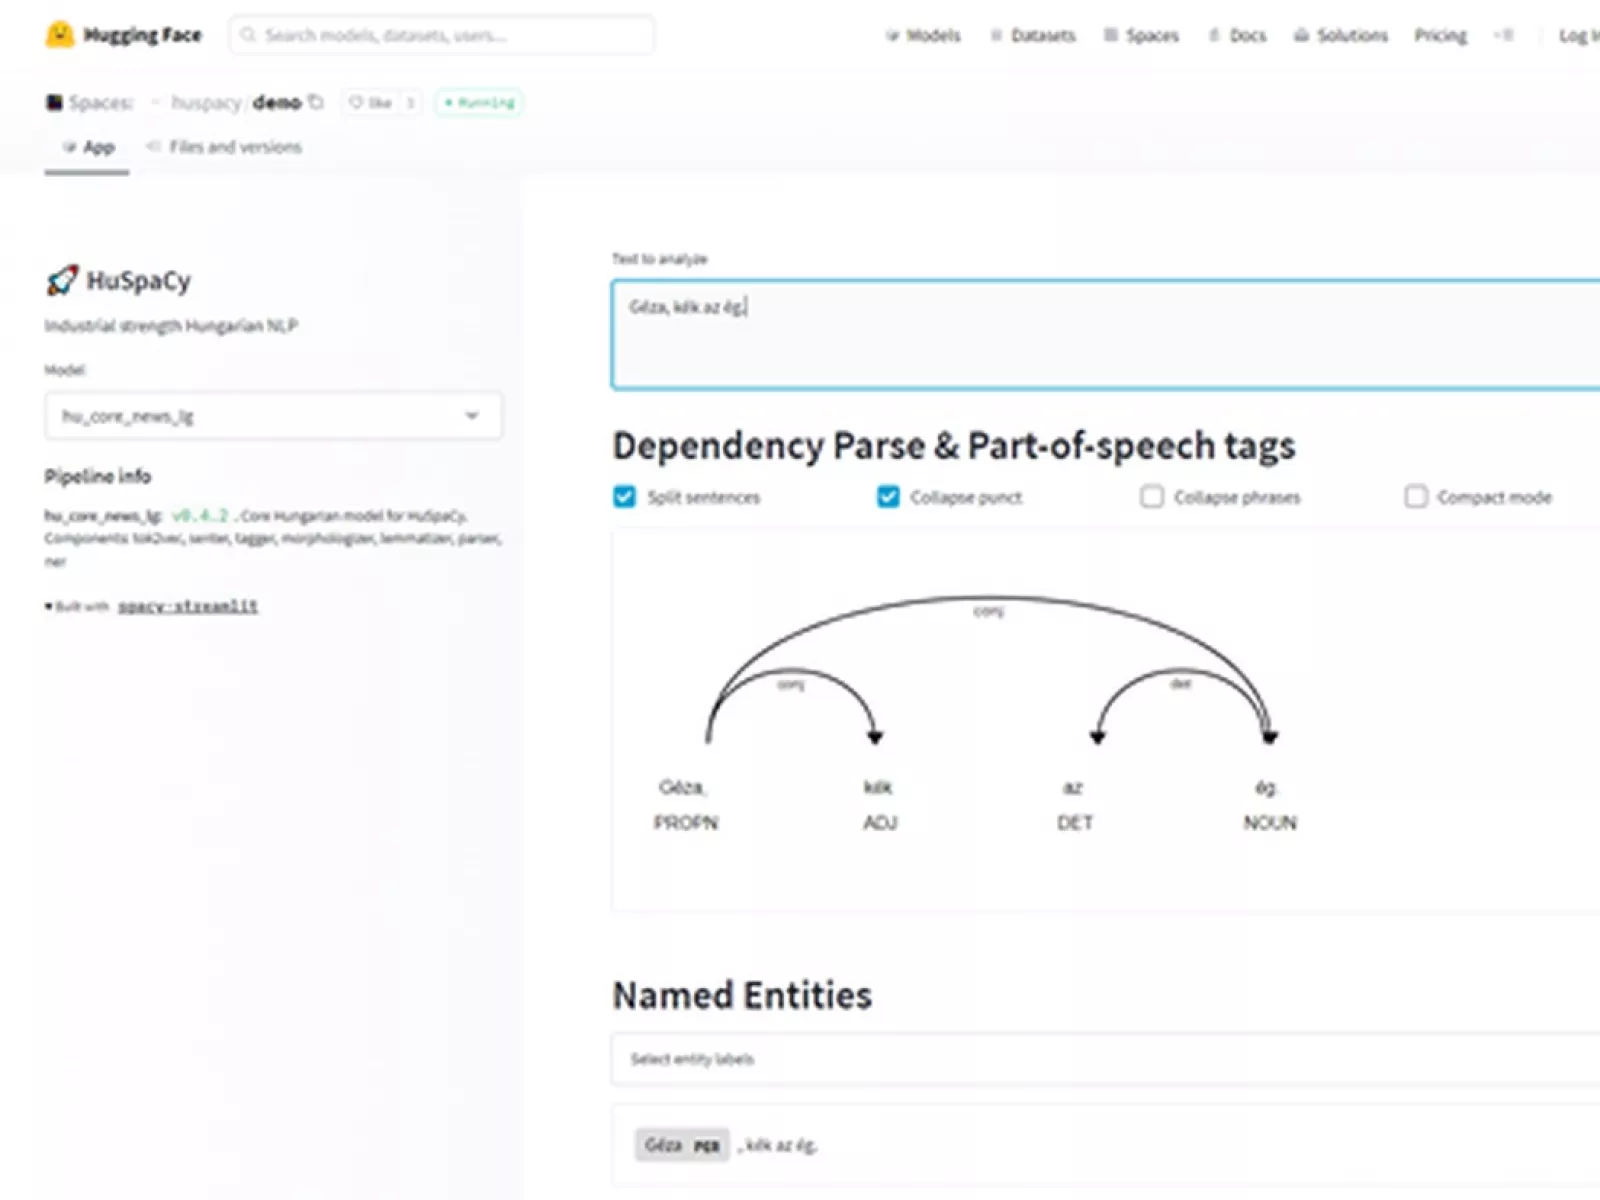Click the Text to analyze input box
Viewport: 1600px width, 1200px height.
tap(1100, 335)
